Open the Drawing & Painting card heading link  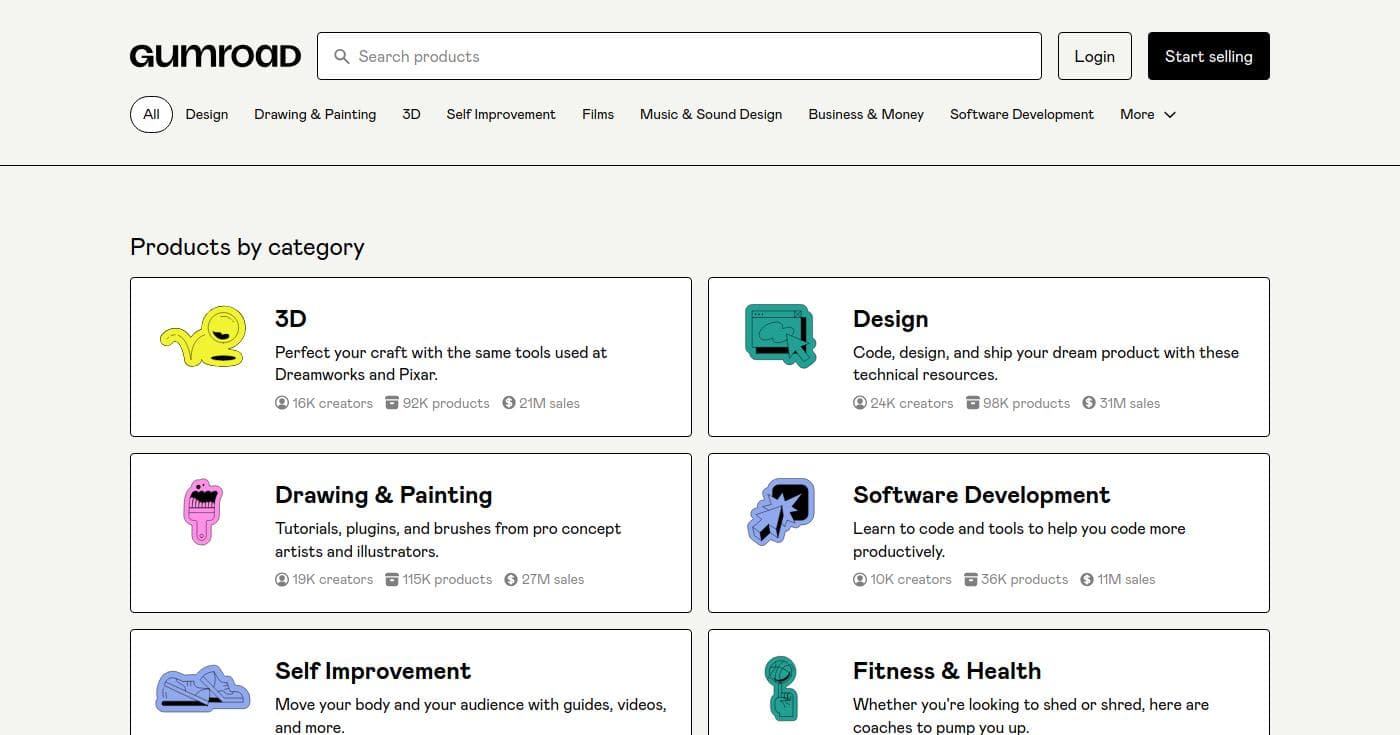(x=383, y=494)
